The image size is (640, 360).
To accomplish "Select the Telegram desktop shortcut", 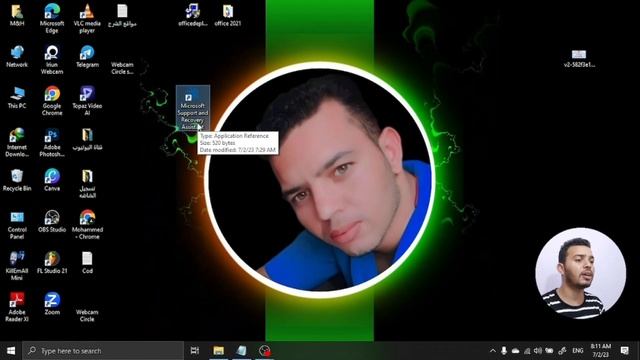I will click(x=87, y=56).
